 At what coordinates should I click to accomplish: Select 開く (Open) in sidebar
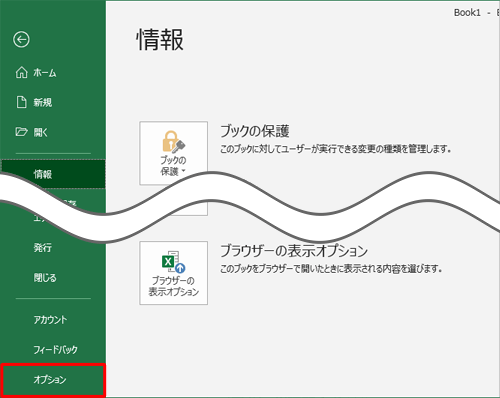(41, 132)
